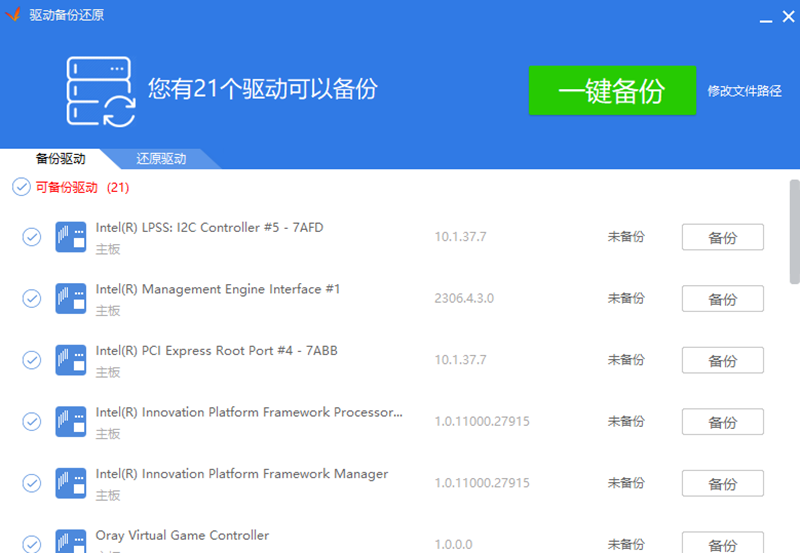Uncheck the Management Engine Interface driver
Viewport: 800px width, 553px height.
point(32,299)
